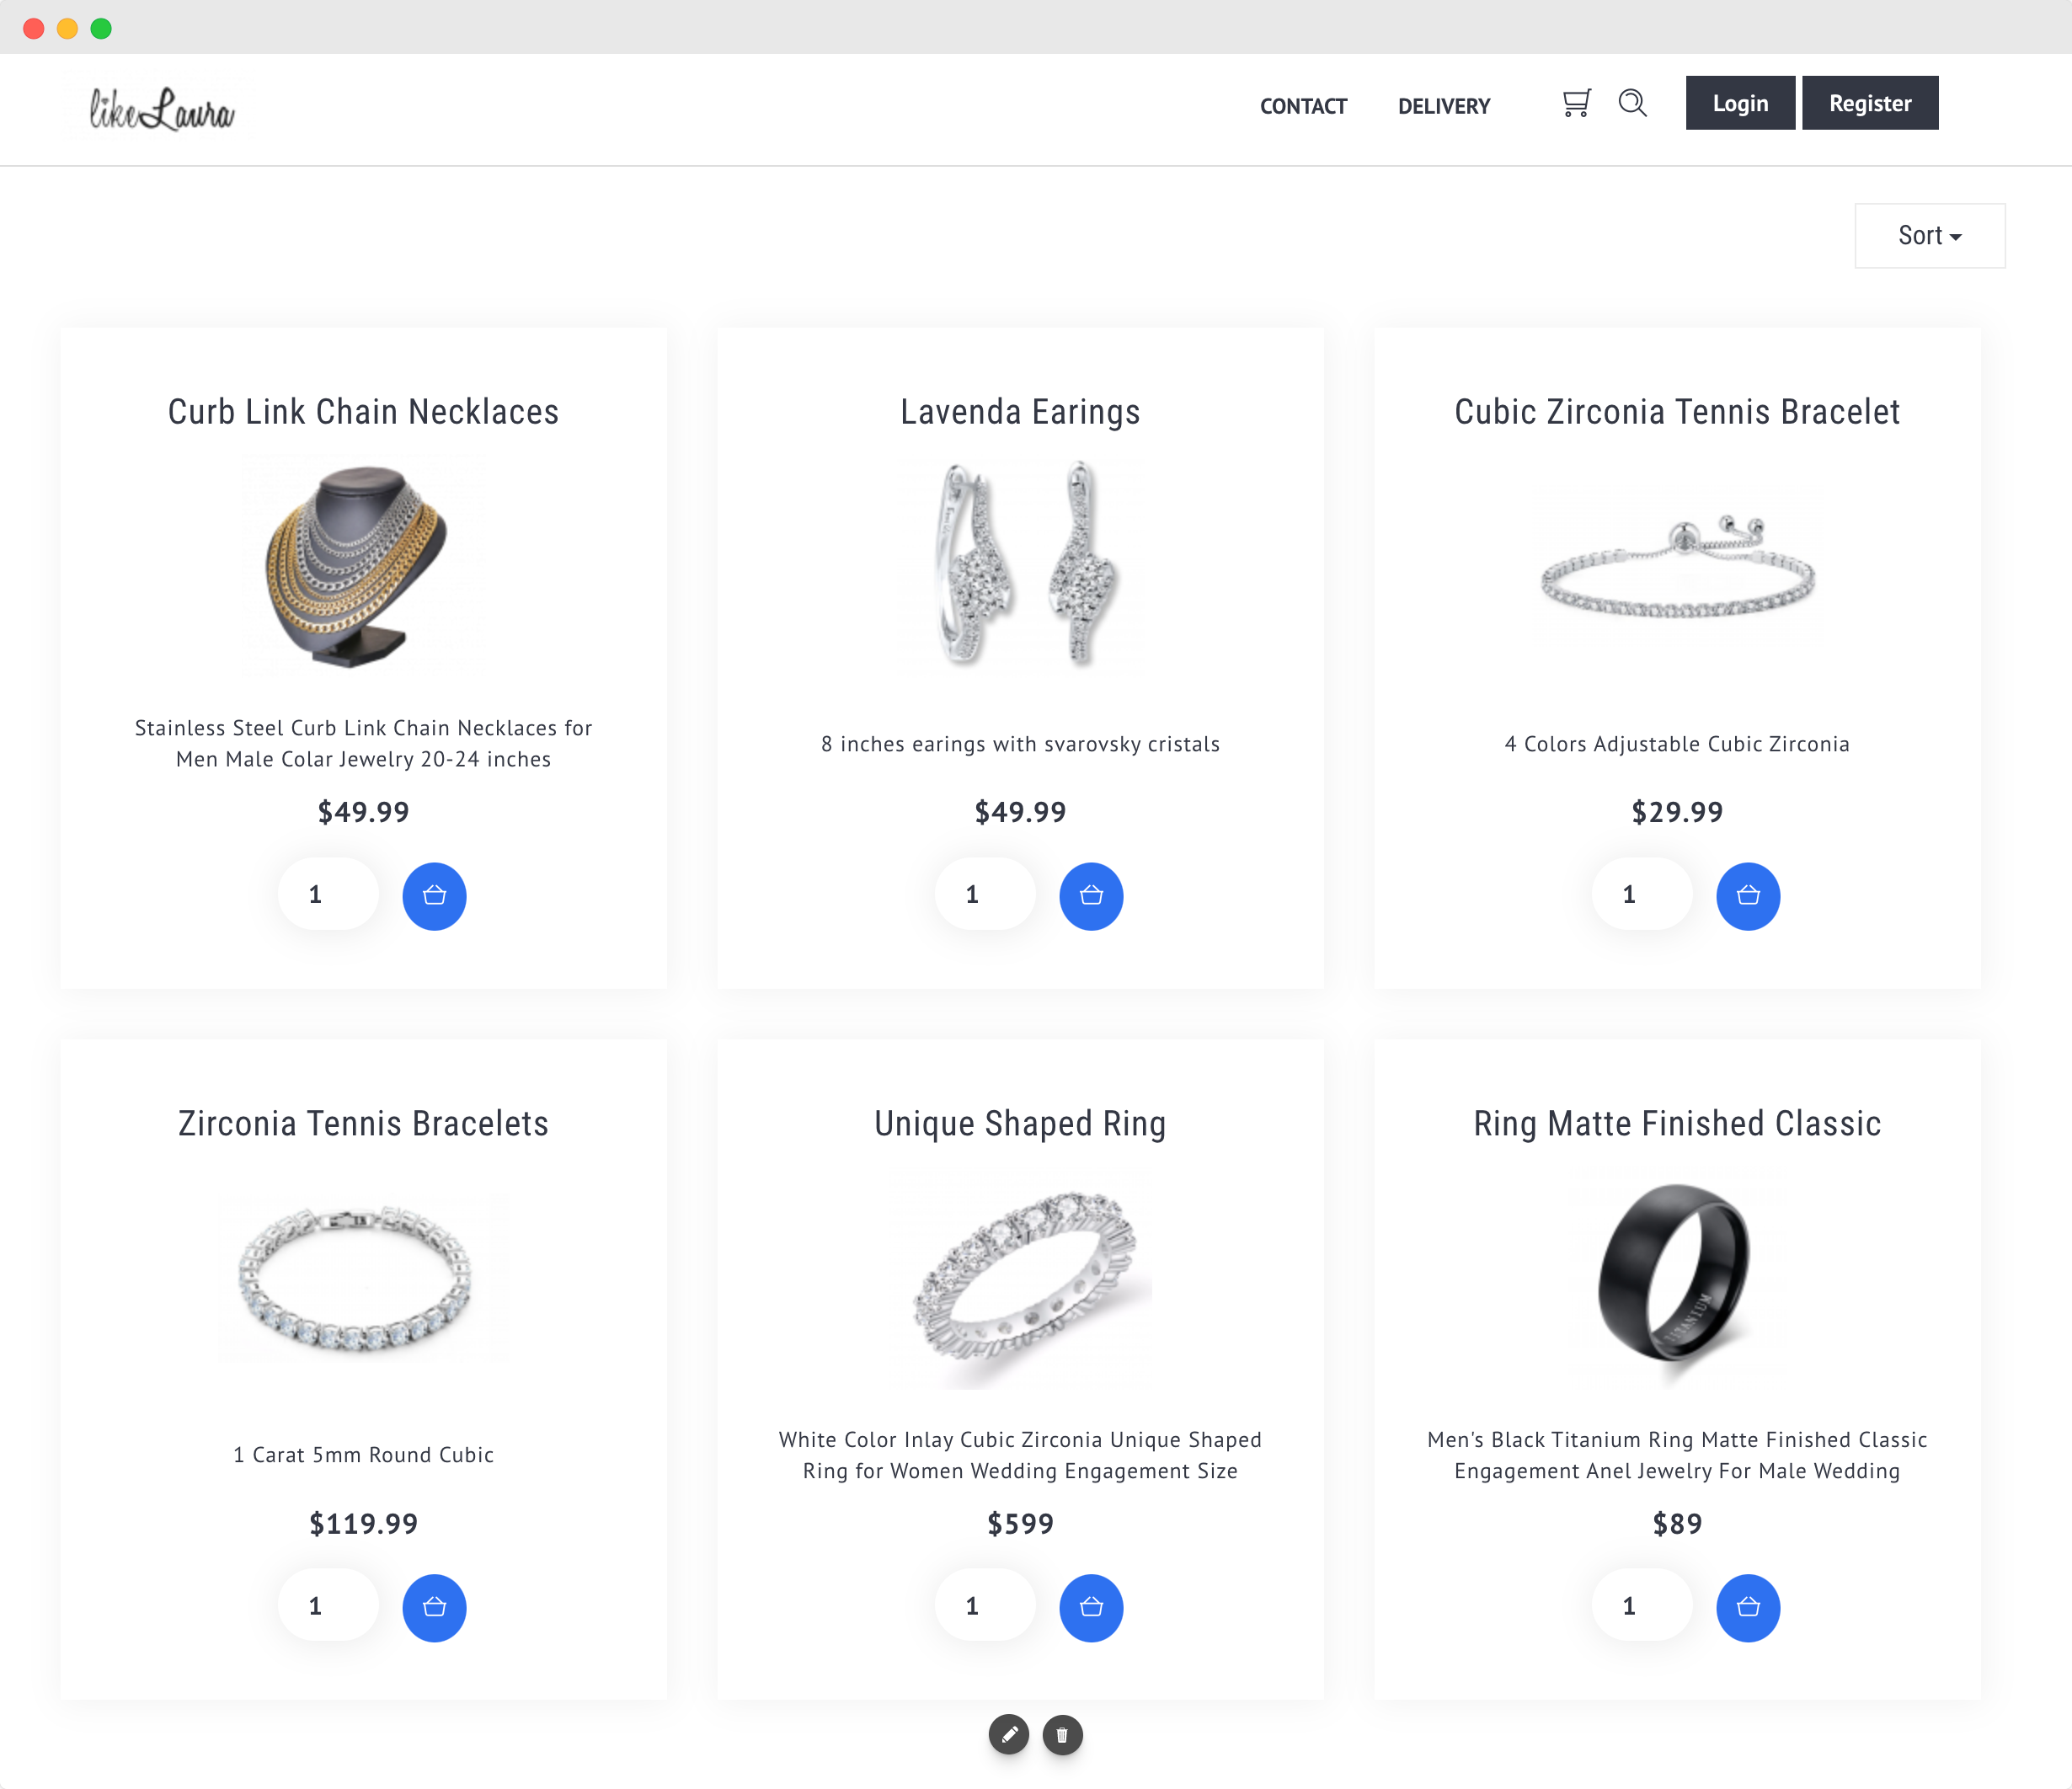Click the search magnifier icon
The image size is (2072, 1789).
1632,103
